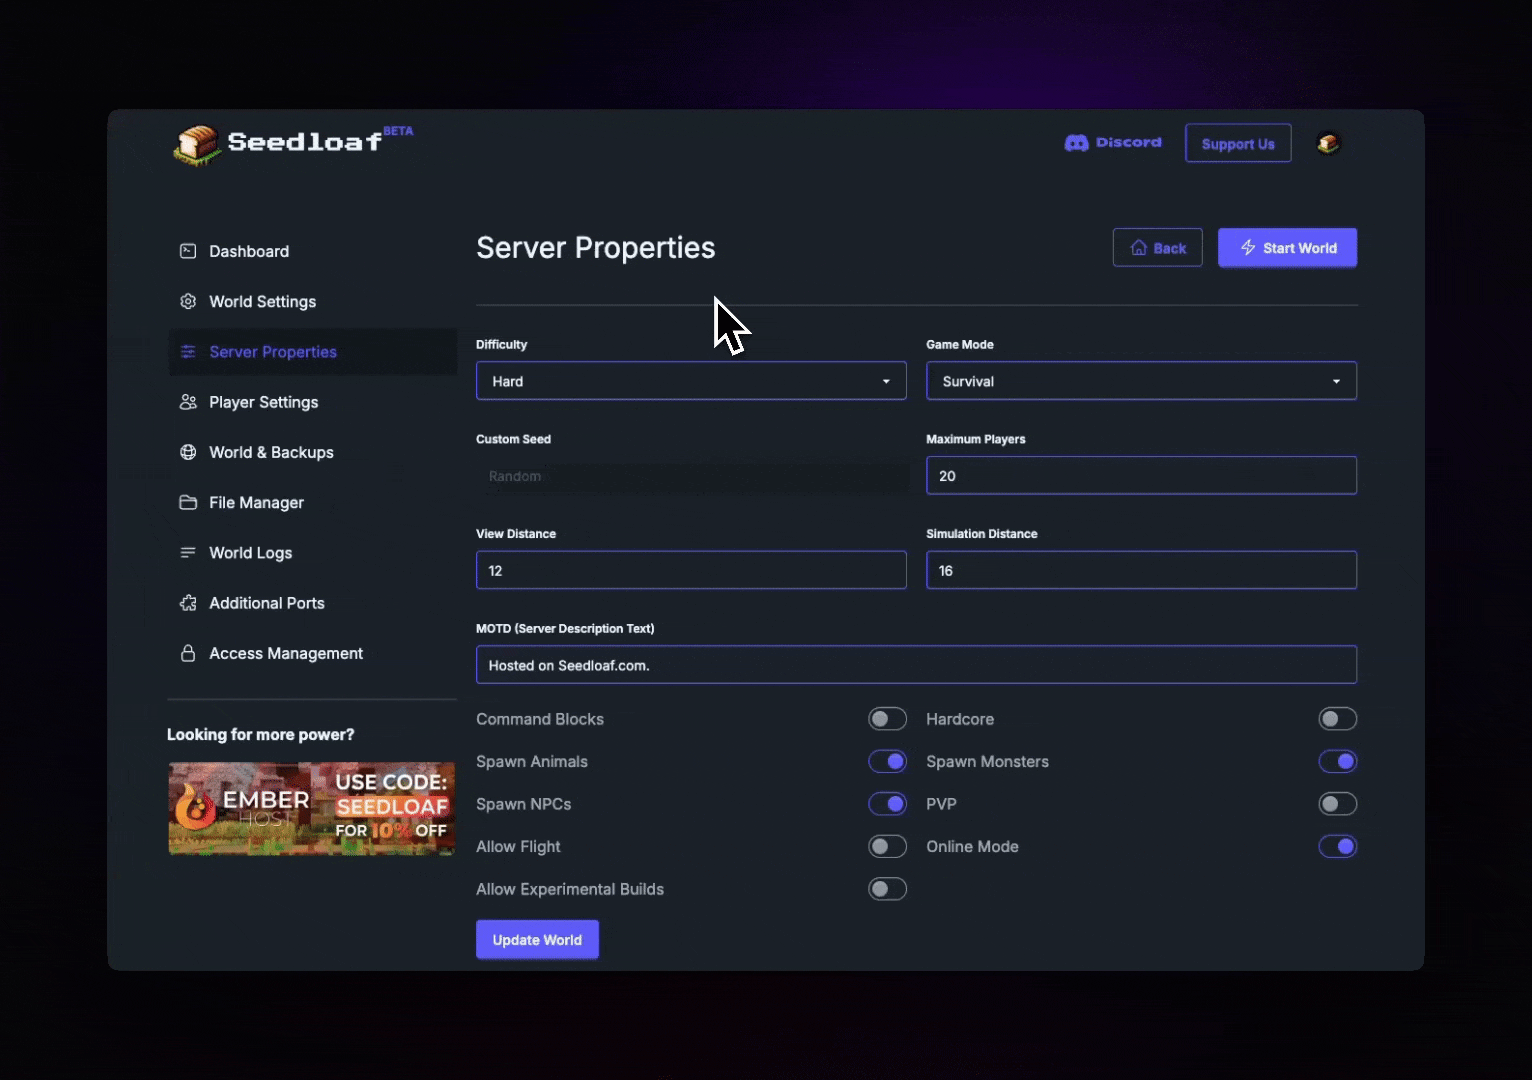Enable the Command Blocks toggle
This screenshot has width=1532, height=1080.
(887, 719)
